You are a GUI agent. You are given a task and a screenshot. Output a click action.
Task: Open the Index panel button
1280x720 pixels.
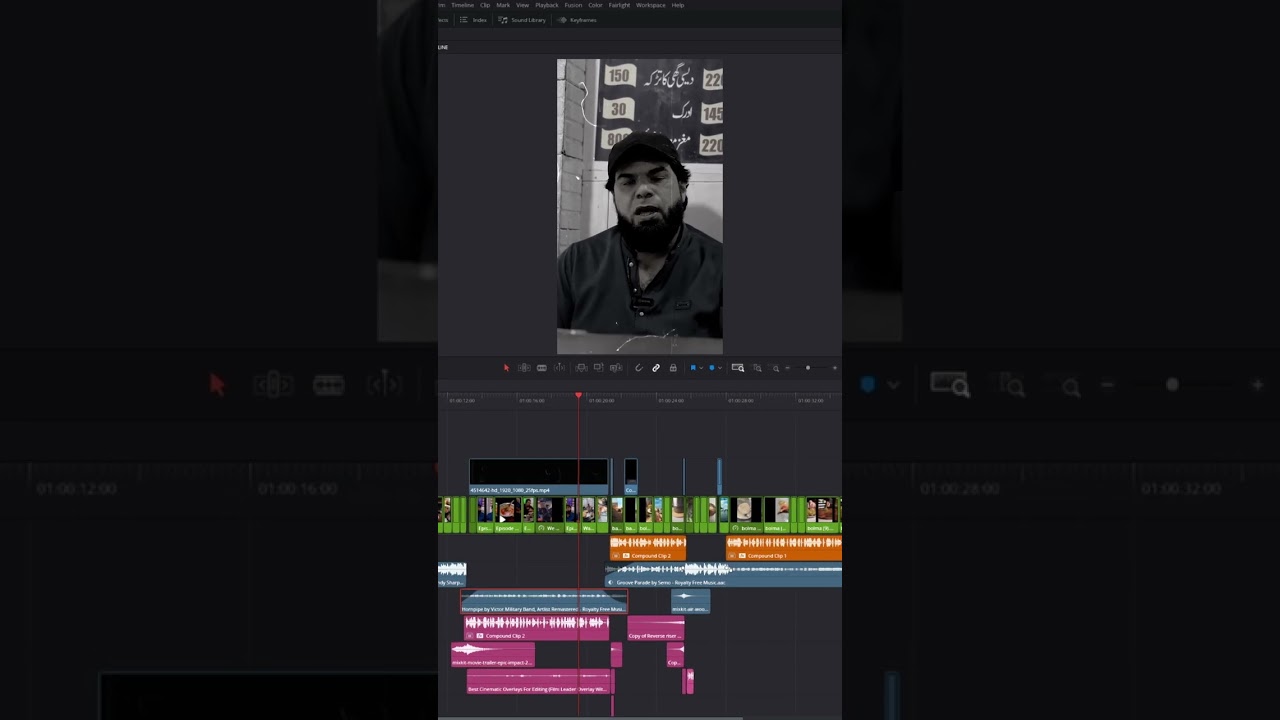pos(473,20)
